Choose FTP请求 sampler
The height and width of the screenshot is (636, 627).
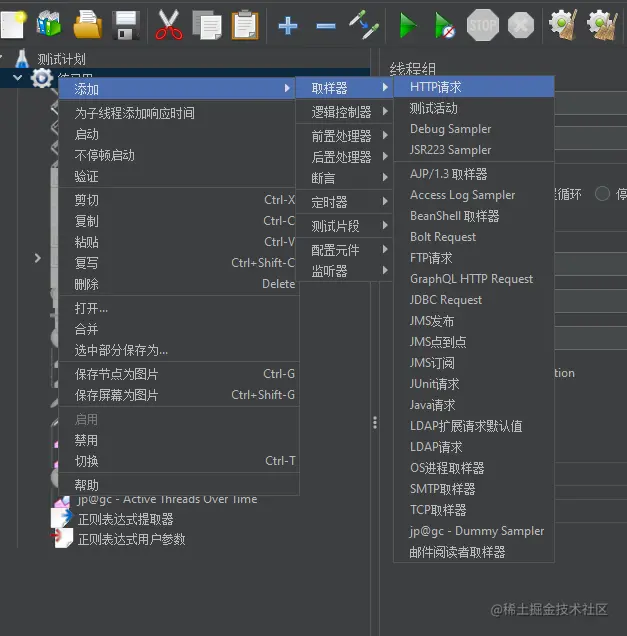point(474,258)
